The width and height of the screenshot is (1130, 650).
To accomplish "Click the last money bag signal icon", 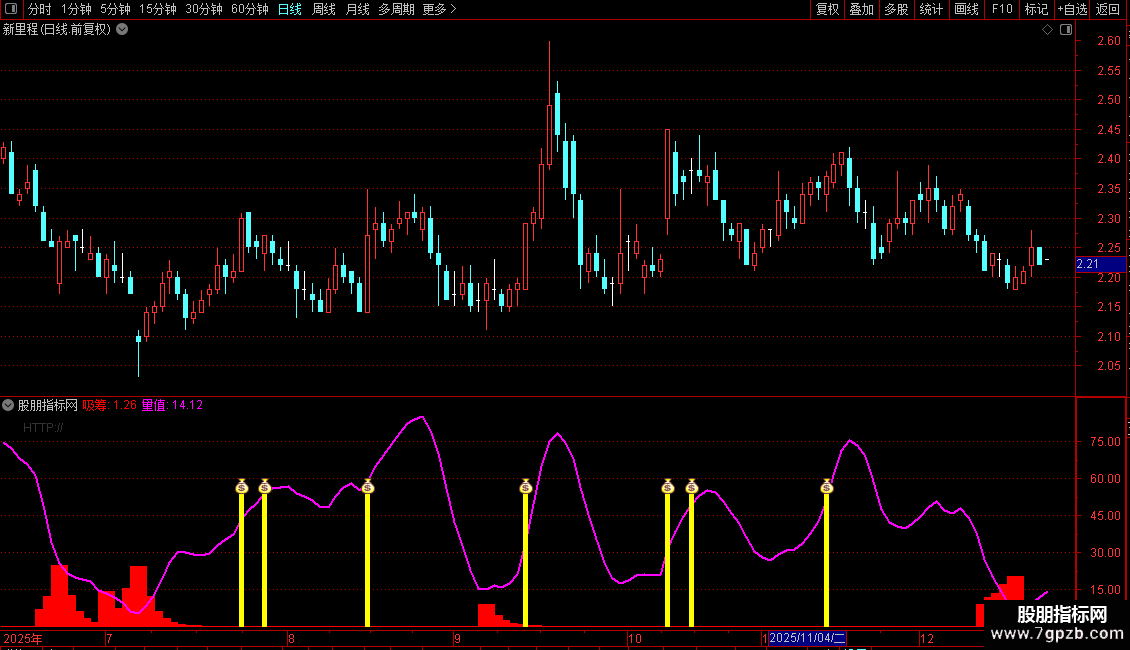I will pos(827,486).
